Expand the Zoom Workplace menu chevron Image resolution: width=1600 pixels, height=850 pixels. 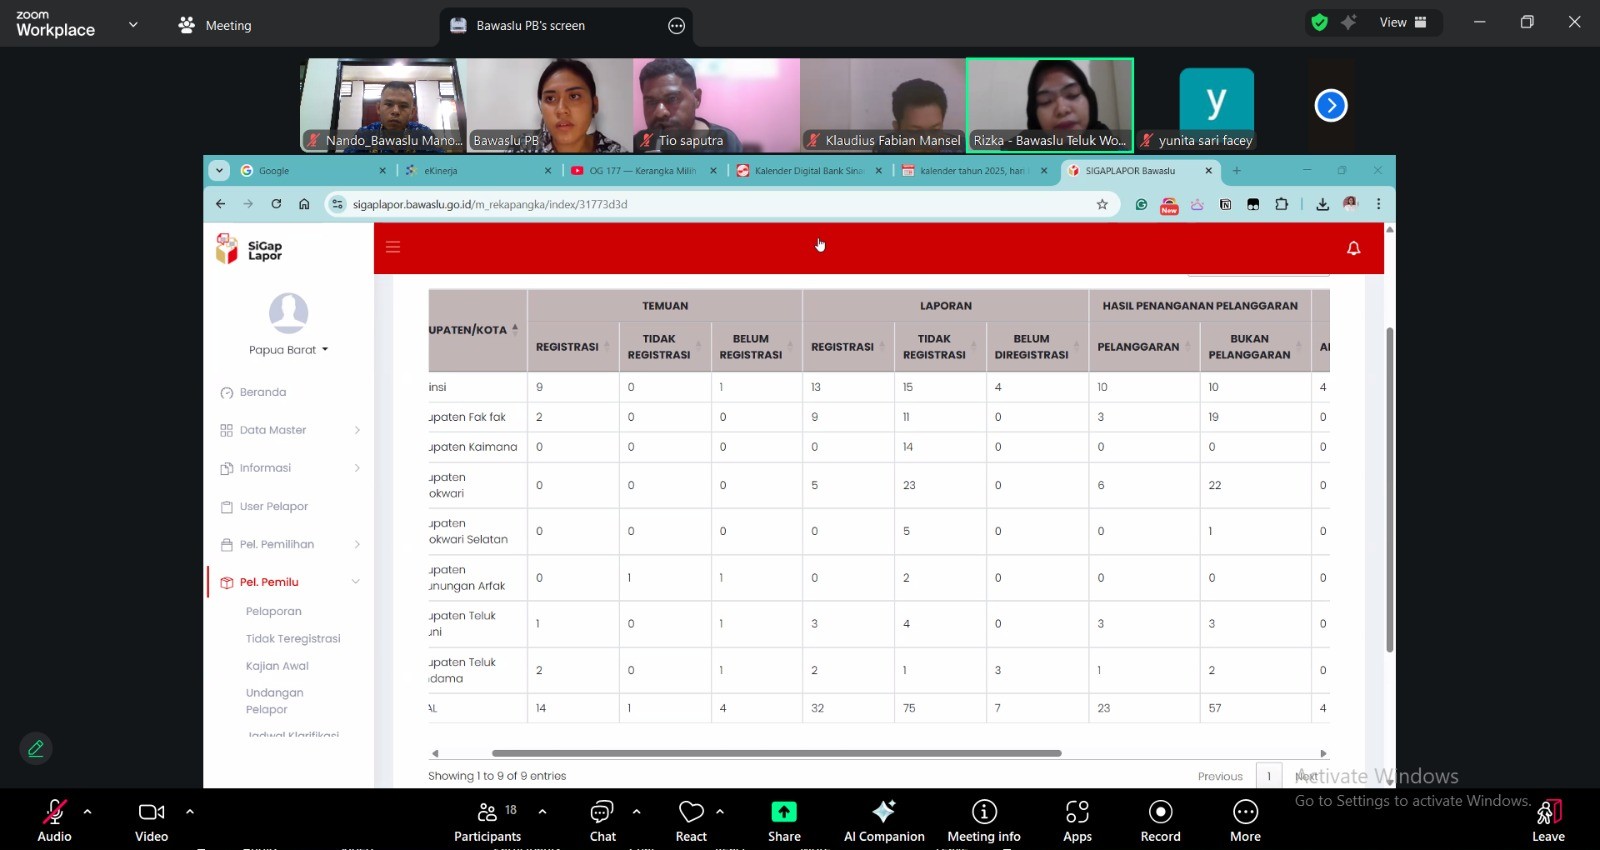tap(133, 25)
